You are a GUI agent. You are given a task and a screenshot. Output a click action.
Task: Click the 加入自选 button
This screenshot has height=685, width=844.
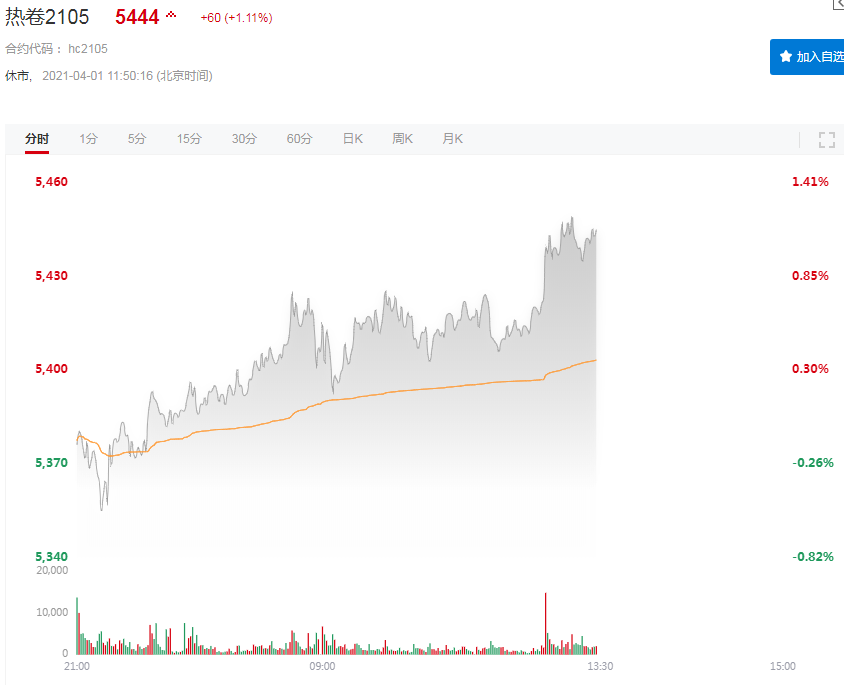[808, 57]
